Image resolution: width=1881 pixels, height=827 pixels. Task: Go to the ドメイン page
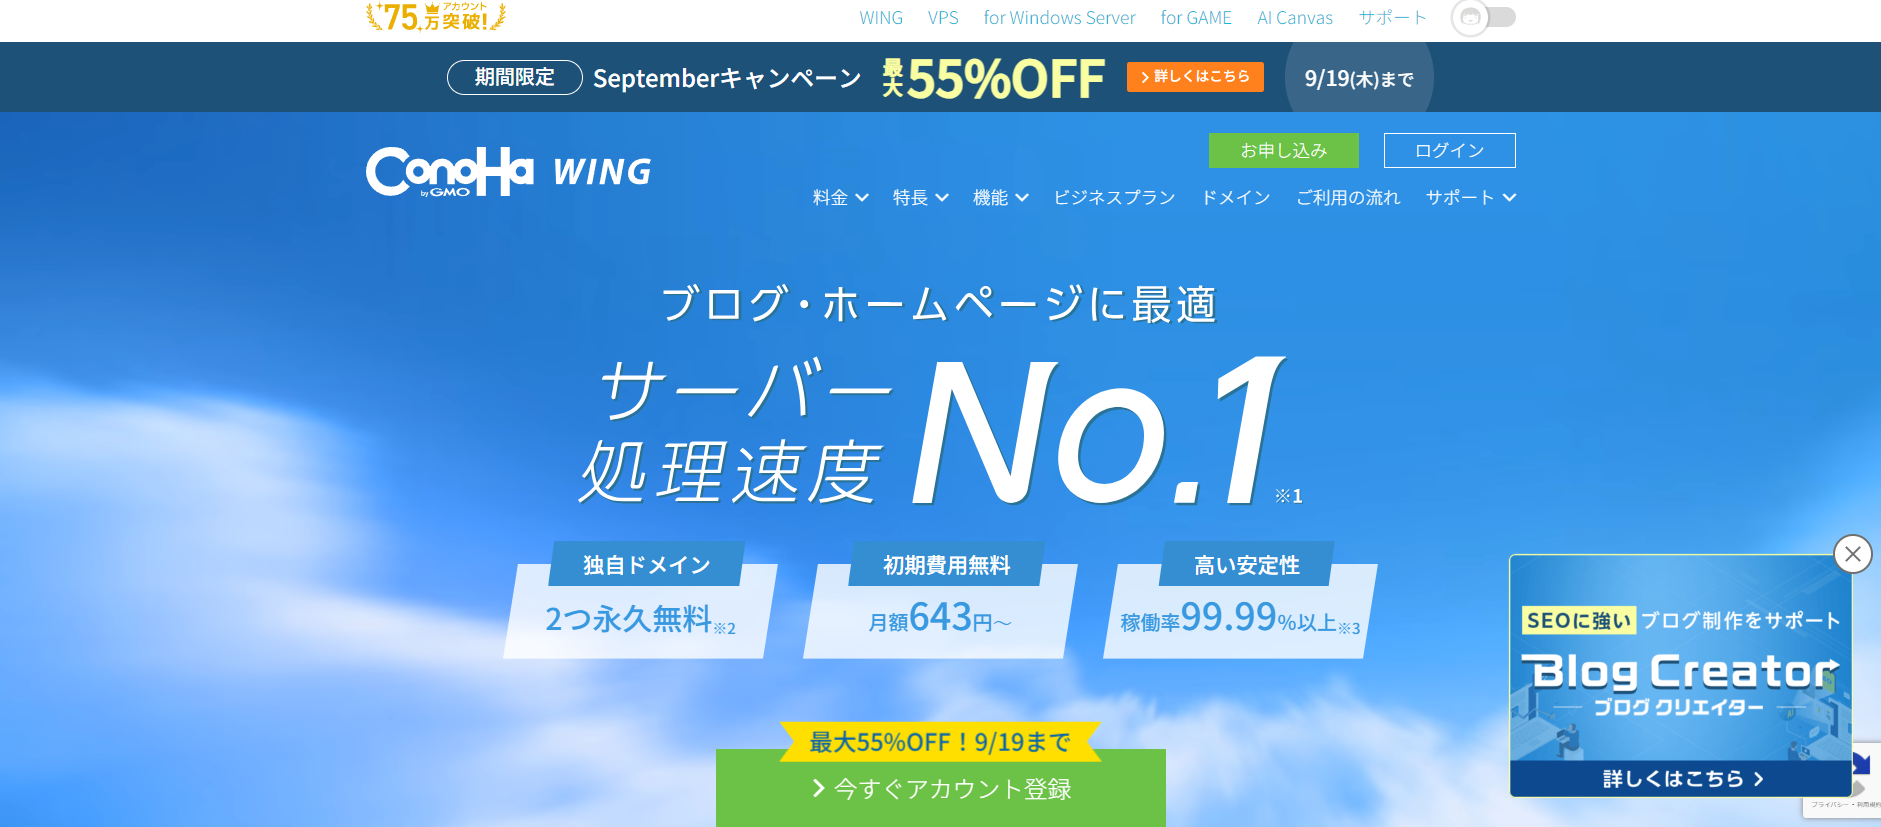[x=1236, y=198]
